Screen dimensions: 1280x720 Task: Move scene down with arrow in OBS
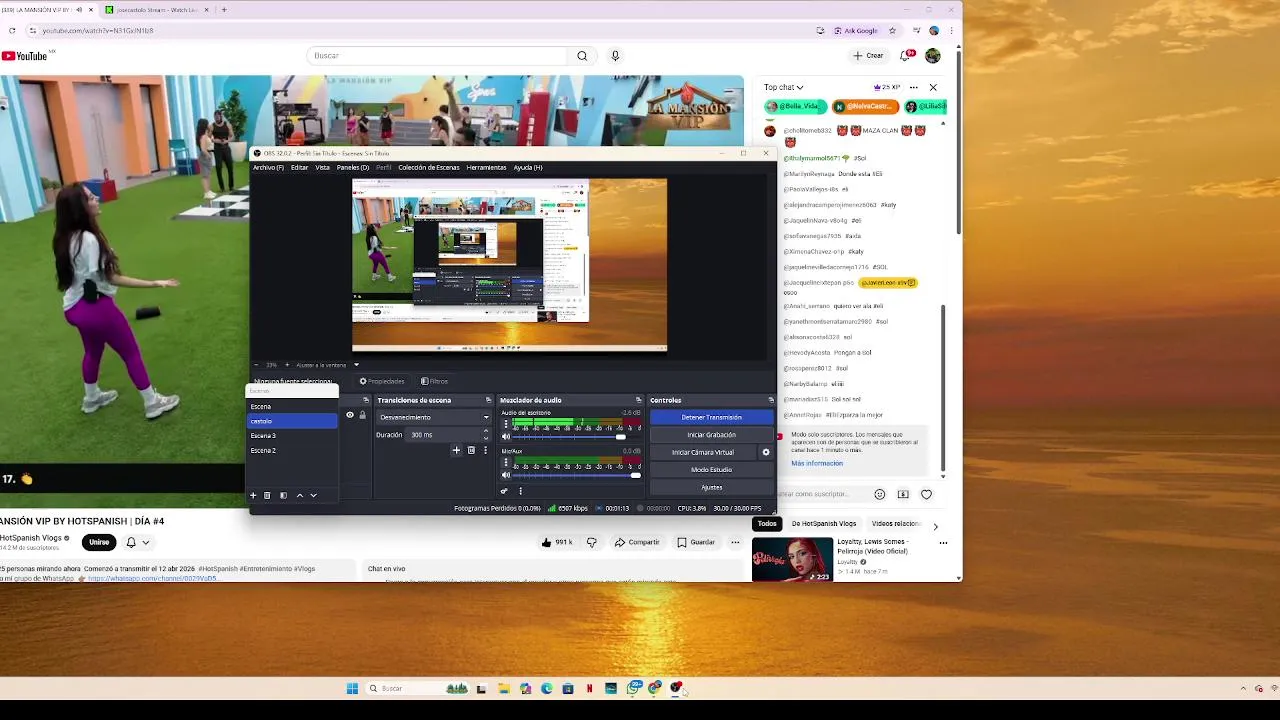coord(313,495)
